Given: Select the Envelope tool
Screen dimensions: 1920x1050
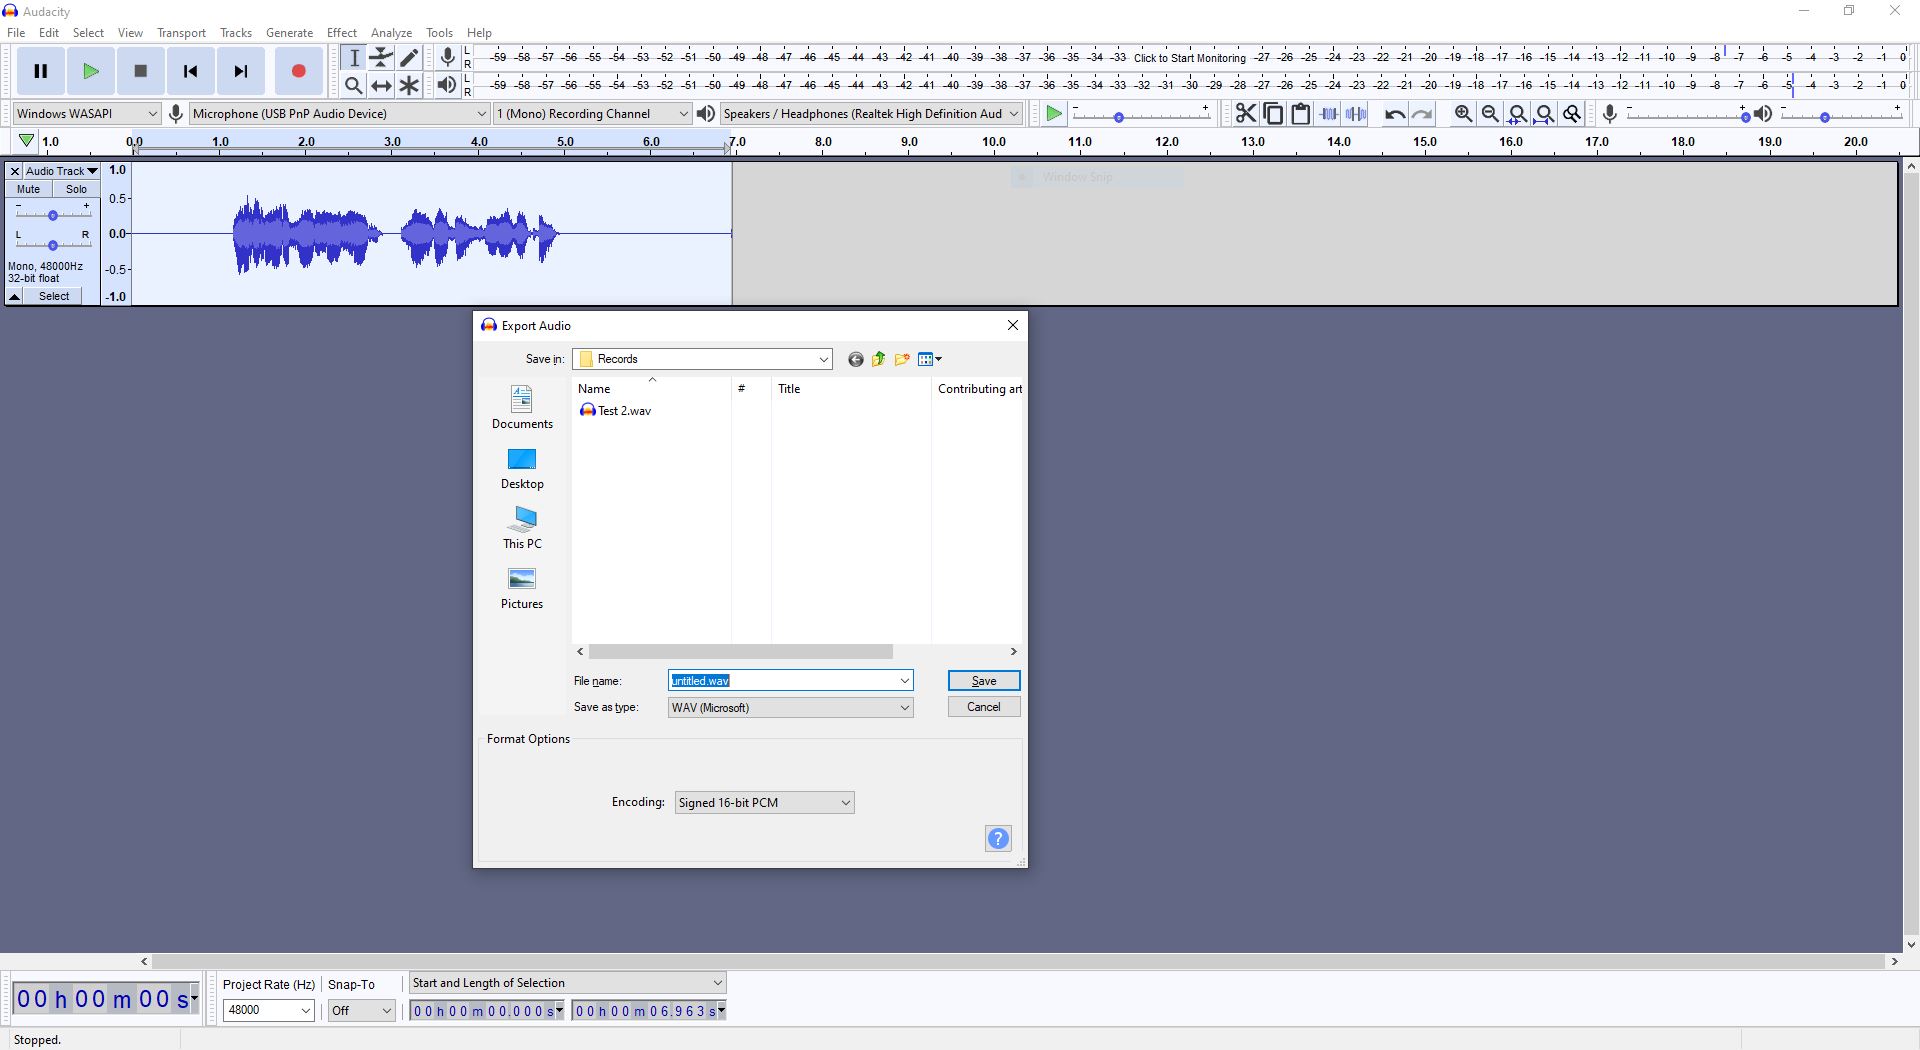Looking at the screenshot, I should pyautogui.click(x=381, y=58).
